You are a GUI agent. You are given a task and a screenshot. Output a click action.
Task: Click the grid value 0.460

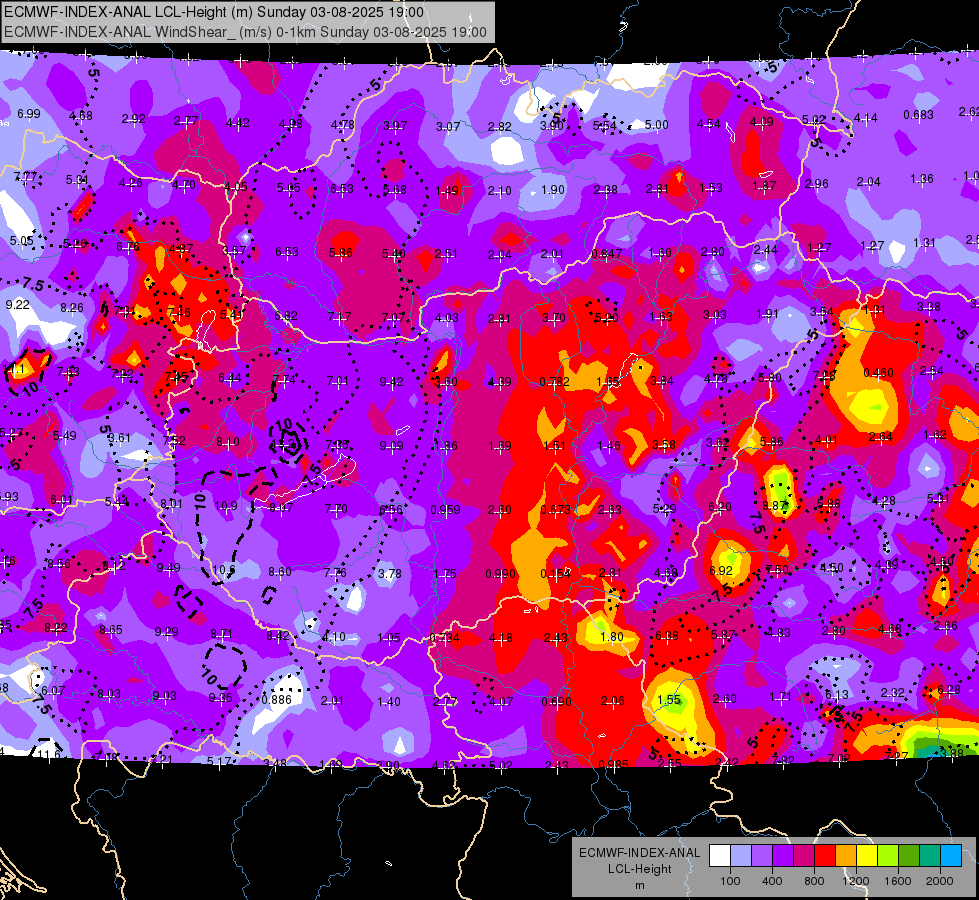point(878,373)
